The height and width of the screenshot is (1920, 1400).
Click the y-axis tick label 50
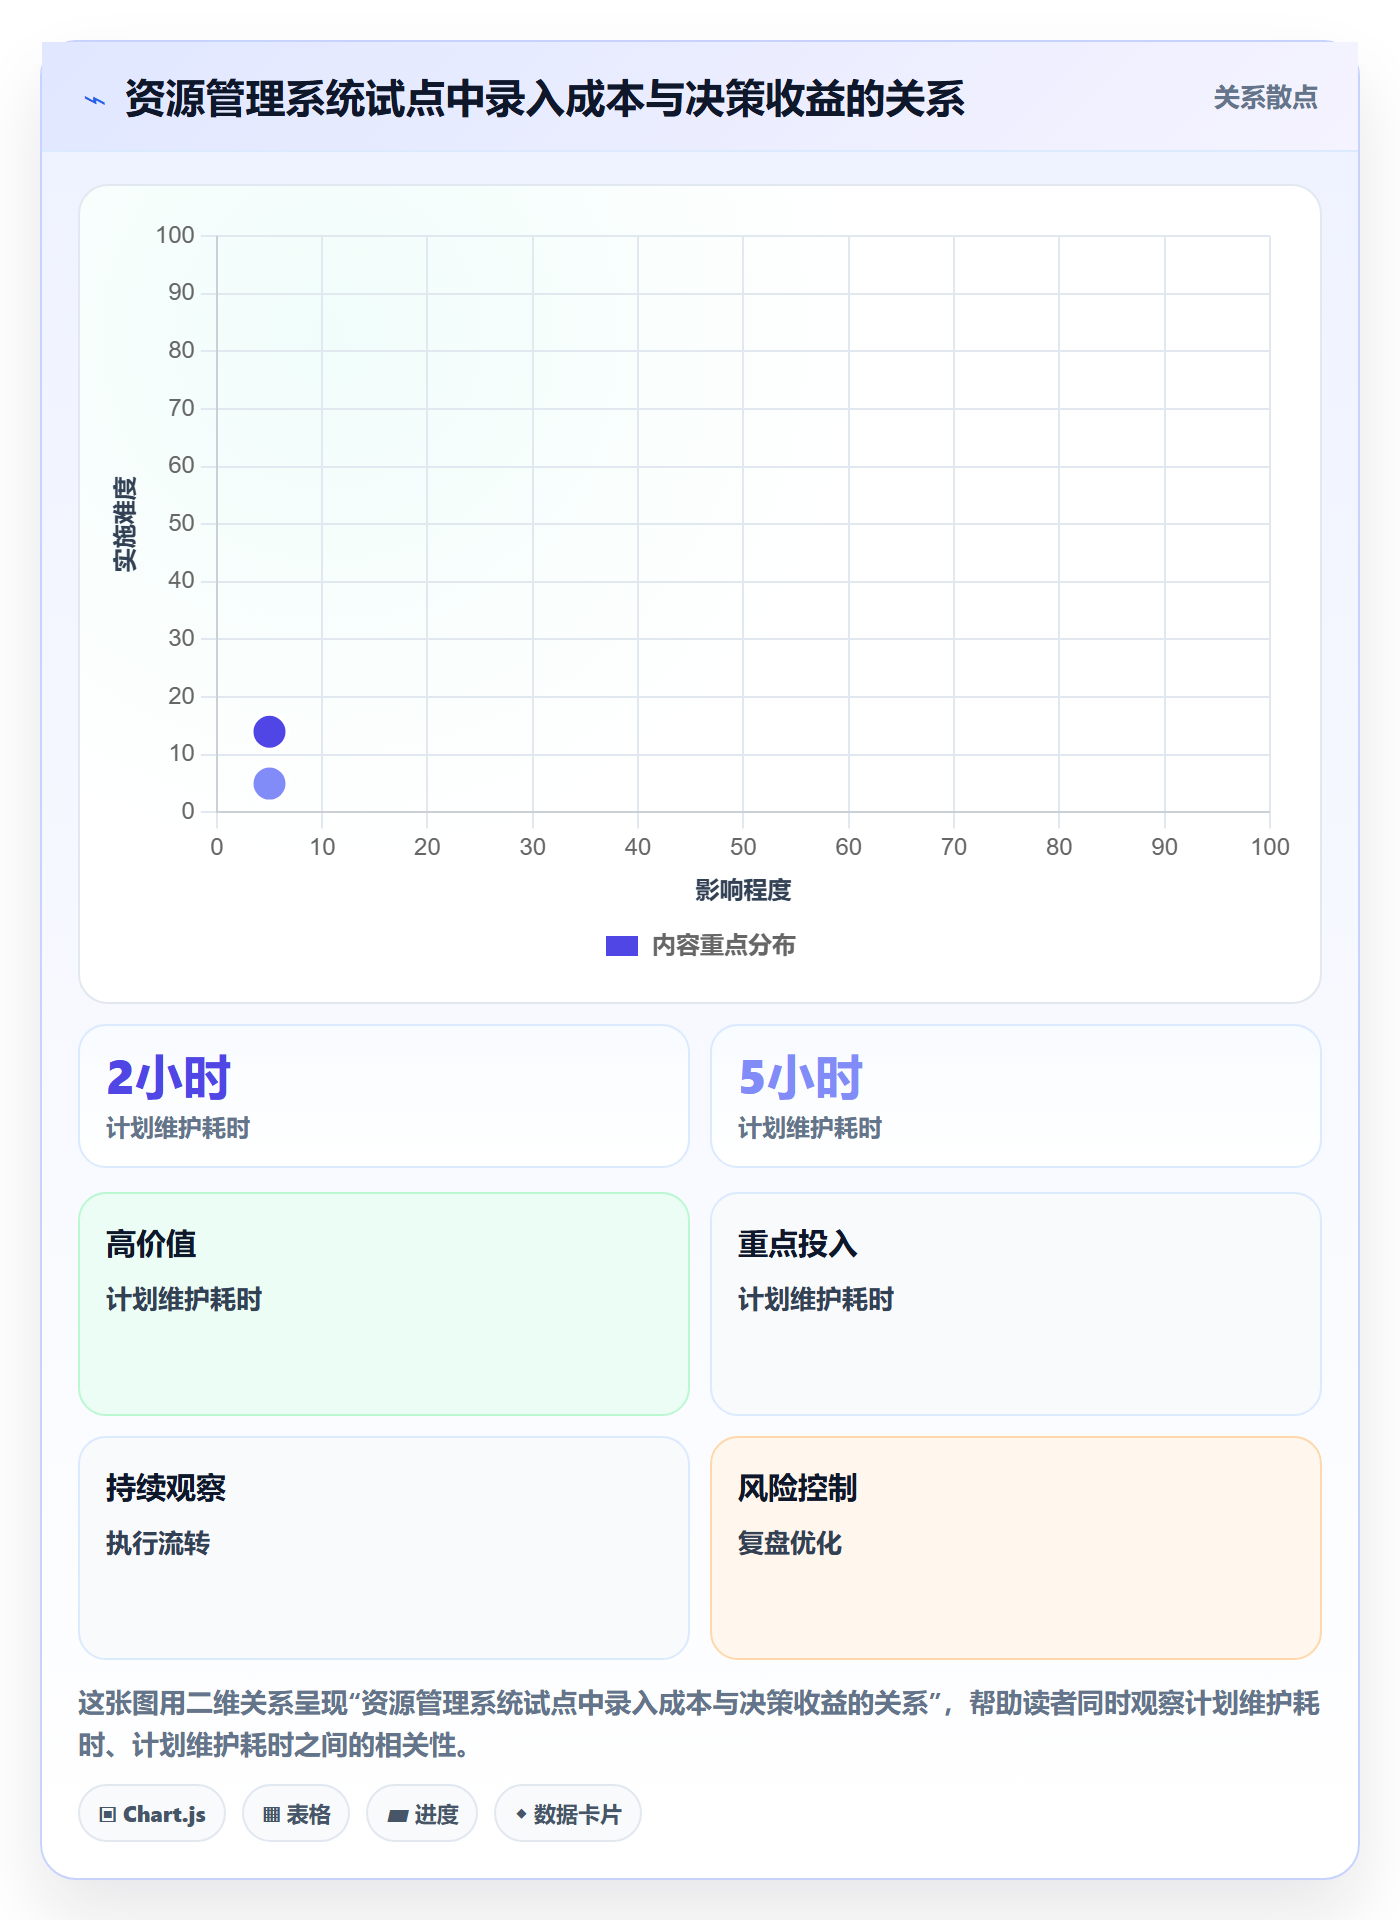[181, 523]
